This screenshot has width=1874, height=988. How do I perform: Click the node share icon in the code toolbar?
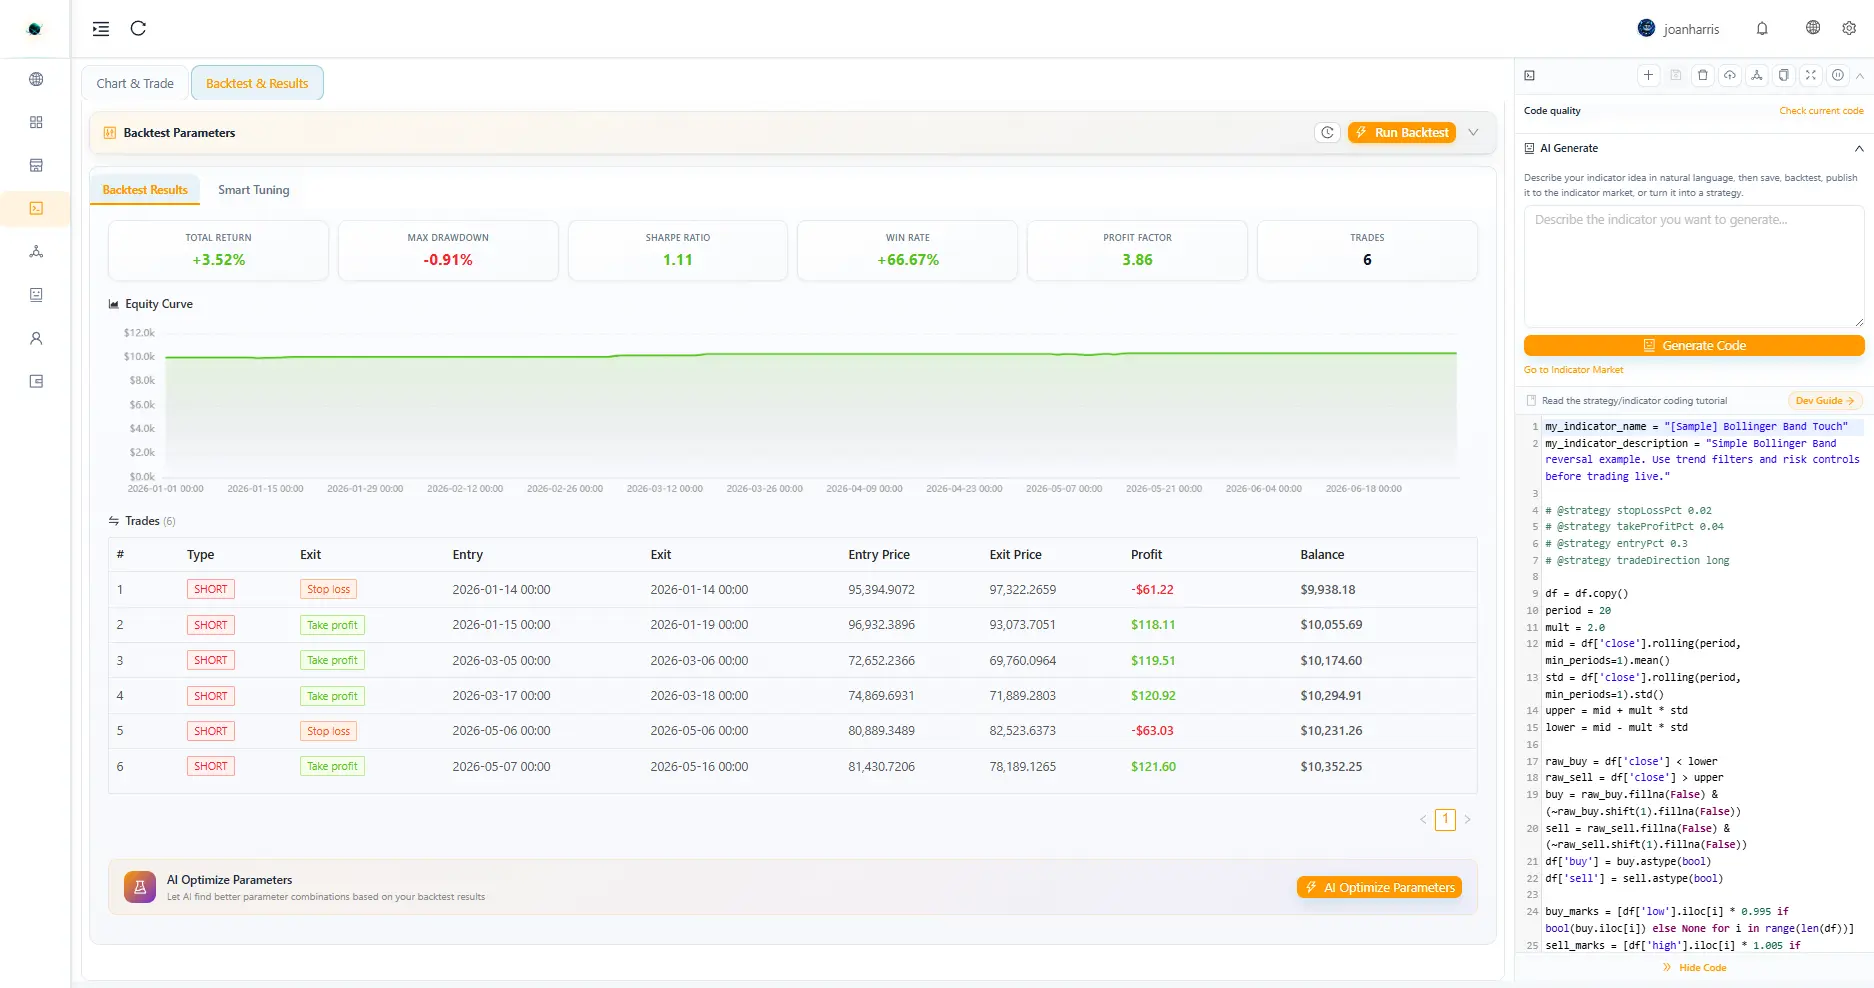pyautogui.click(x=1757, y=75)
